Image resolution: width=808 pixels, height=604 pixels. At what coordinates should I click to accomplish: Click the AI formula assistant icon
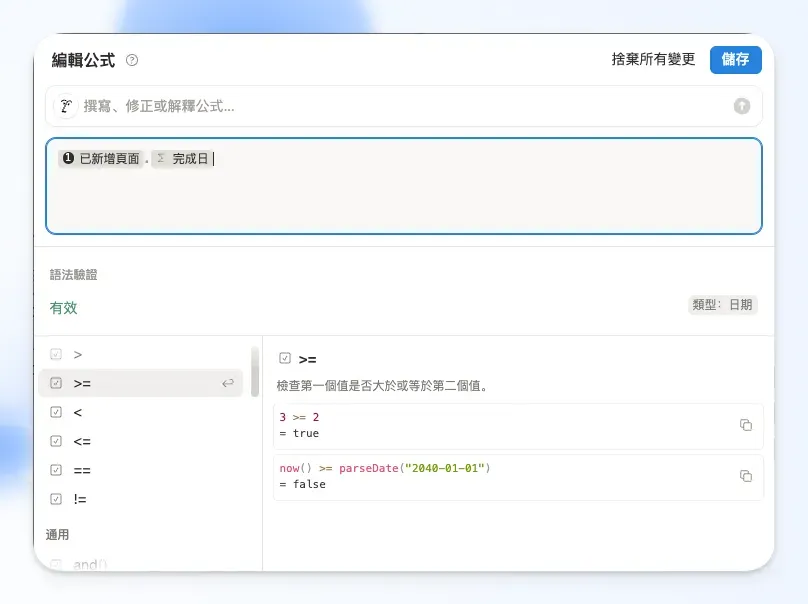[x=66, y=106]
